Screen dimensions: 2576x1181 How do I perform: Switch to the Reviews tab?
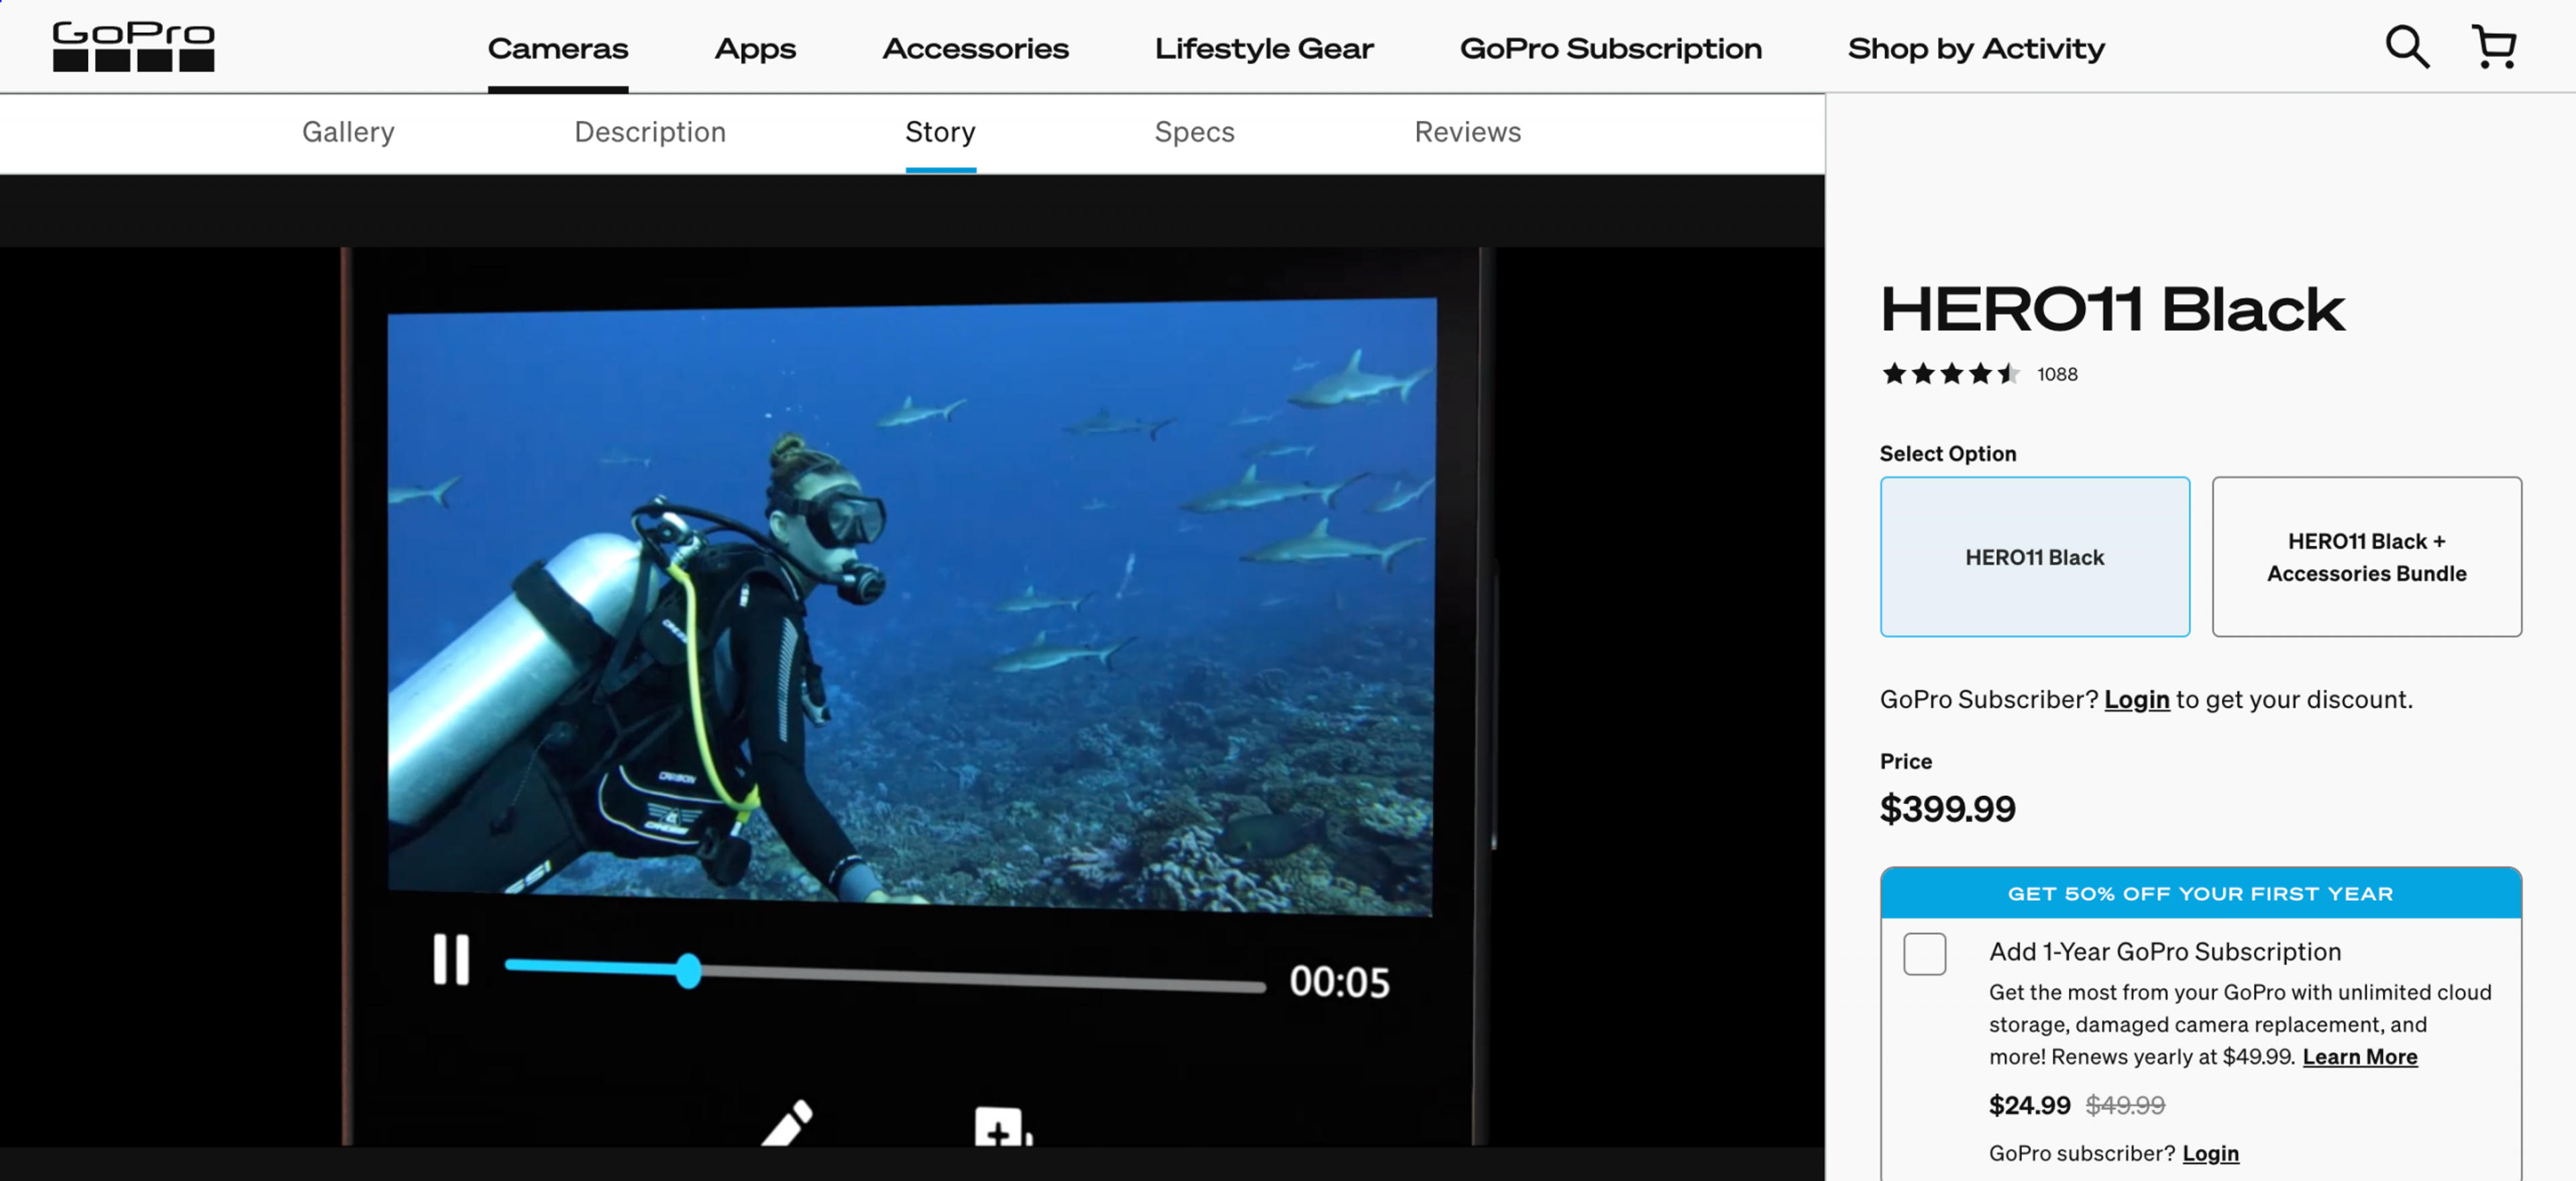1467,132
